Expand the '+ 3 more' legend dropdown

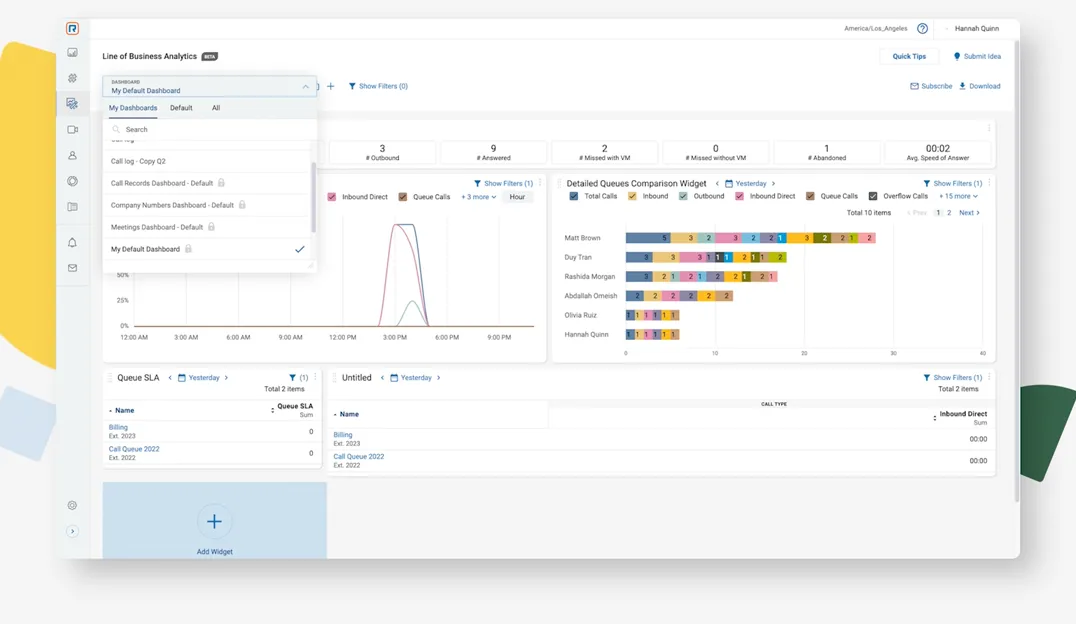[x=478, y=197]
